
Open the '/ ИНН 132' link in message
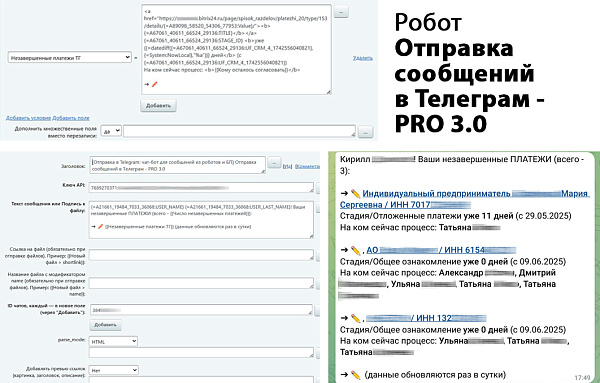(x=426, y=318)
